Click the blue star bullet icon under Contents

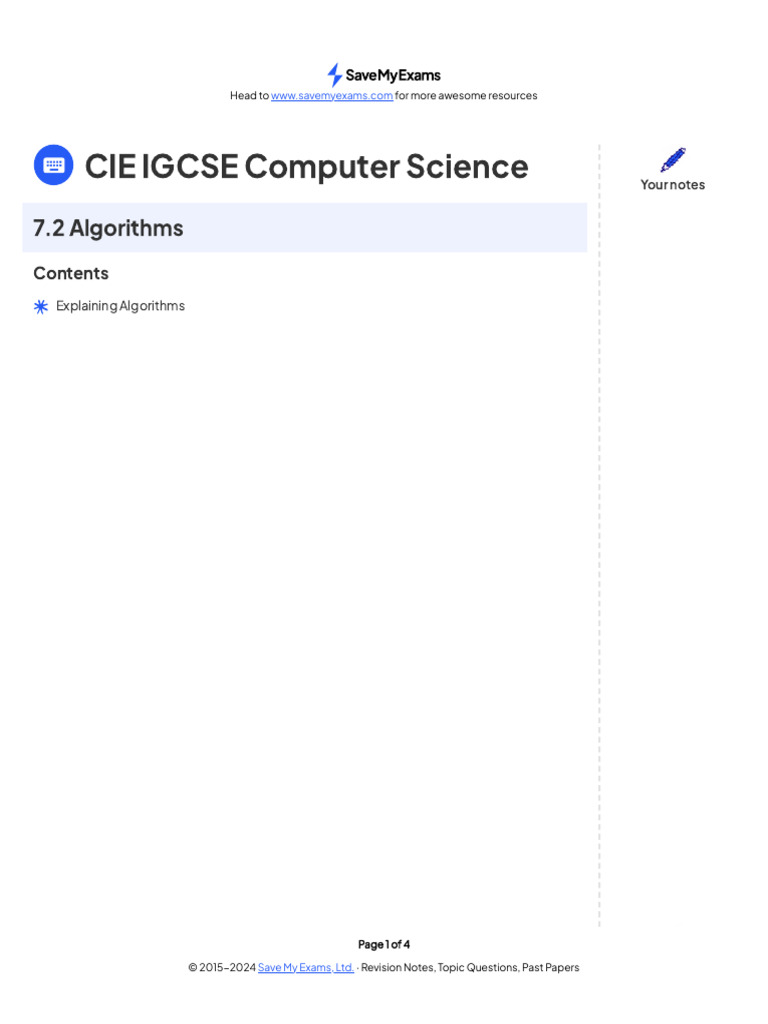[x=41, y=307]
